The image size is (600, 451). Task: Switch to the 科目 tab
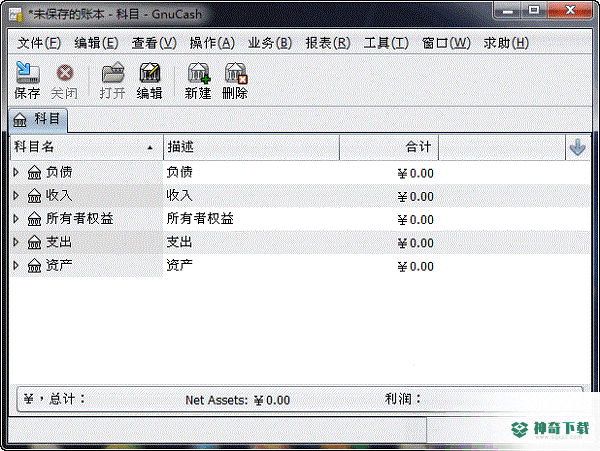pos(38,120)
